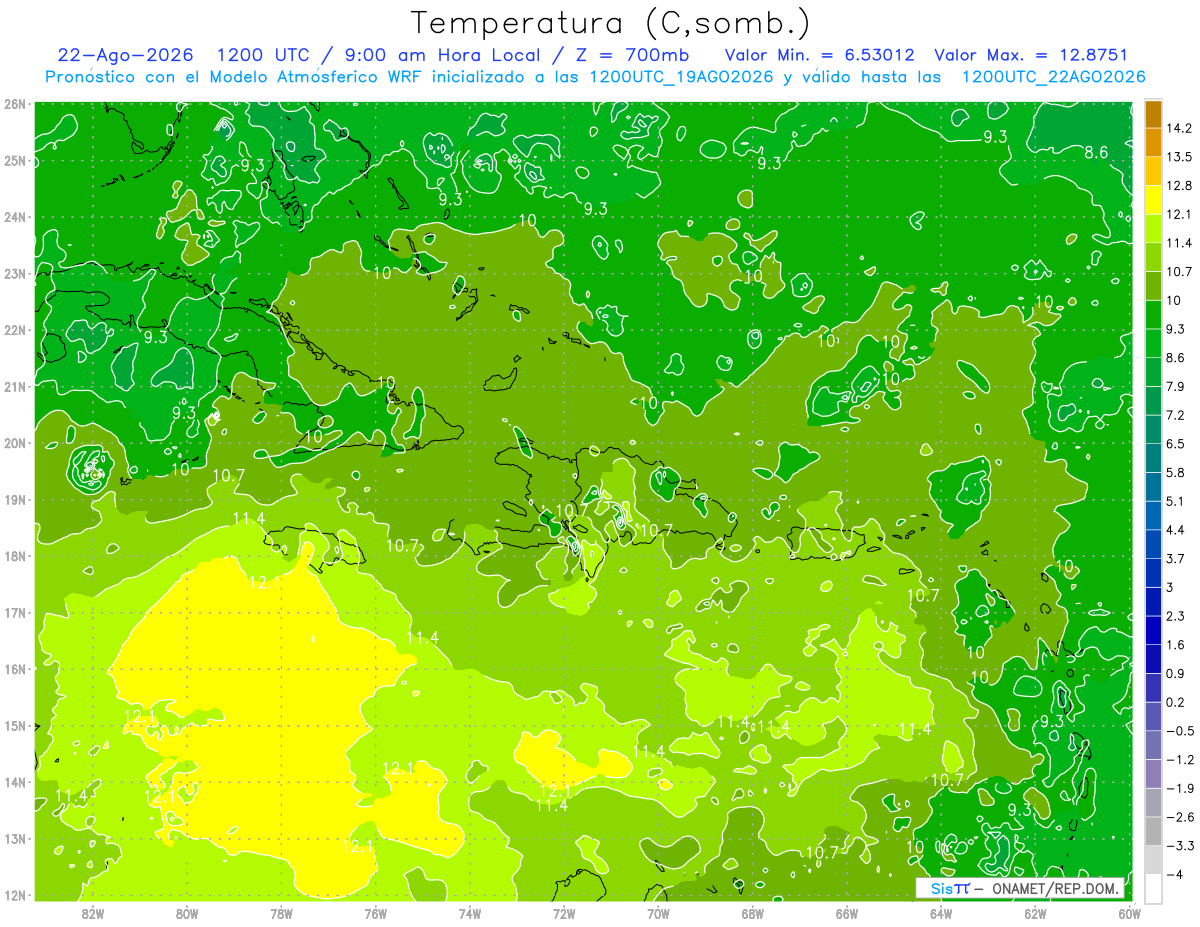Select the legend swatch between 13.5 and 14.2
The width and height of the screenshot is (1200, 927).
[1153, 142]
